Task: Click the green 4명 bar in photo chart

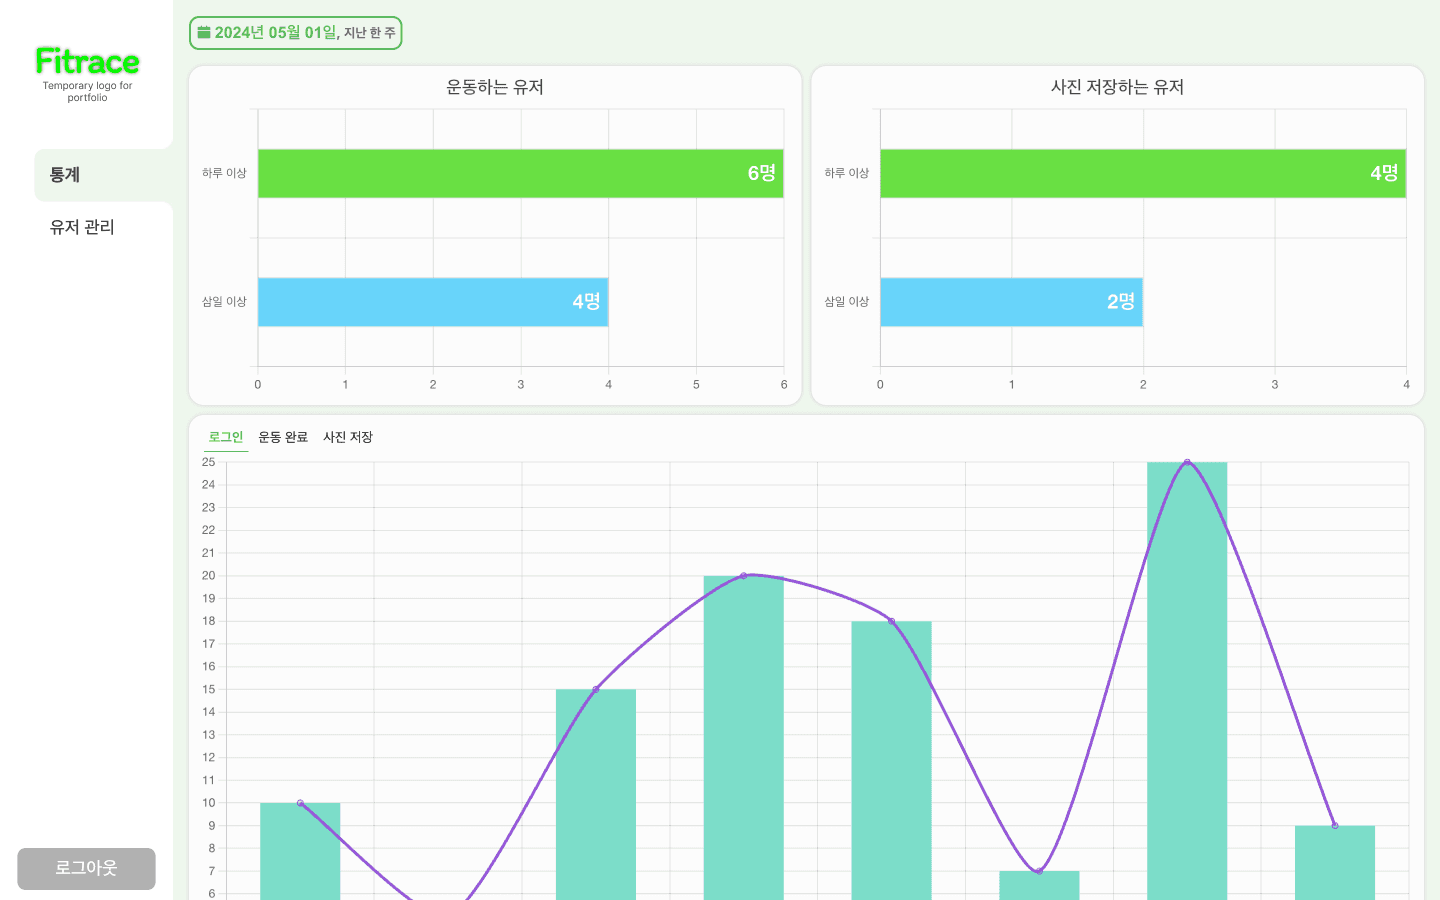Action: [x=1142, y=174]
